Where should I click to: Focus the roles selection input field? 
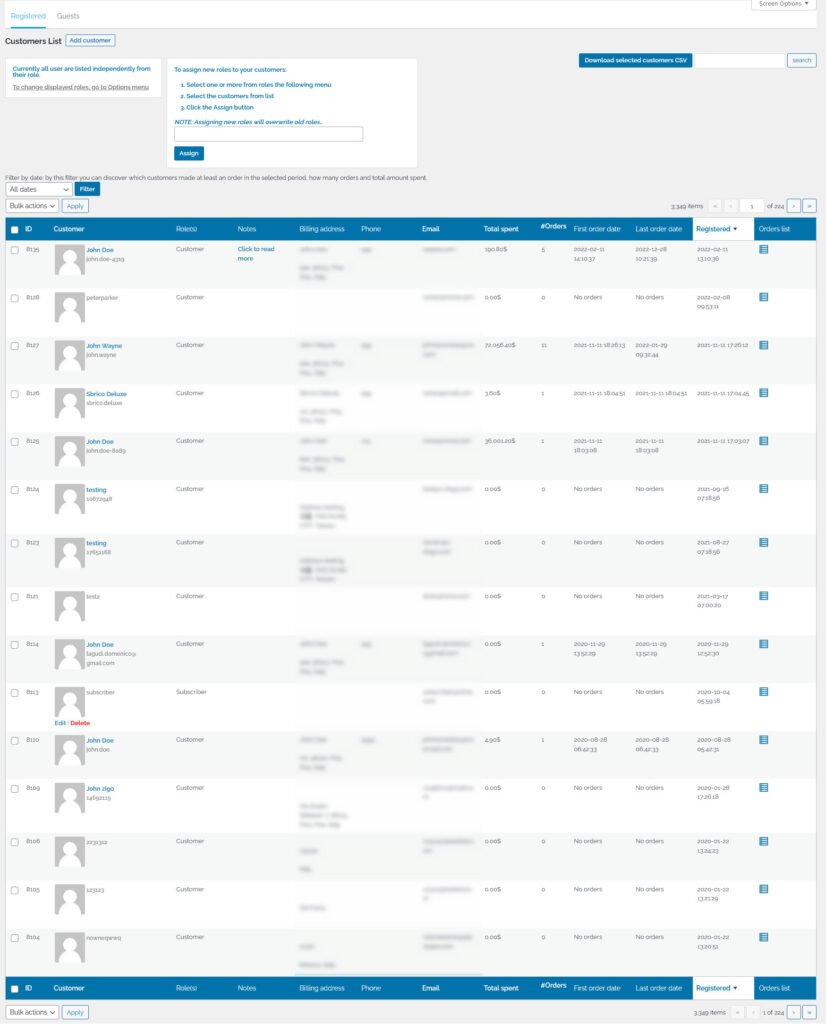[x=268, y=134]
